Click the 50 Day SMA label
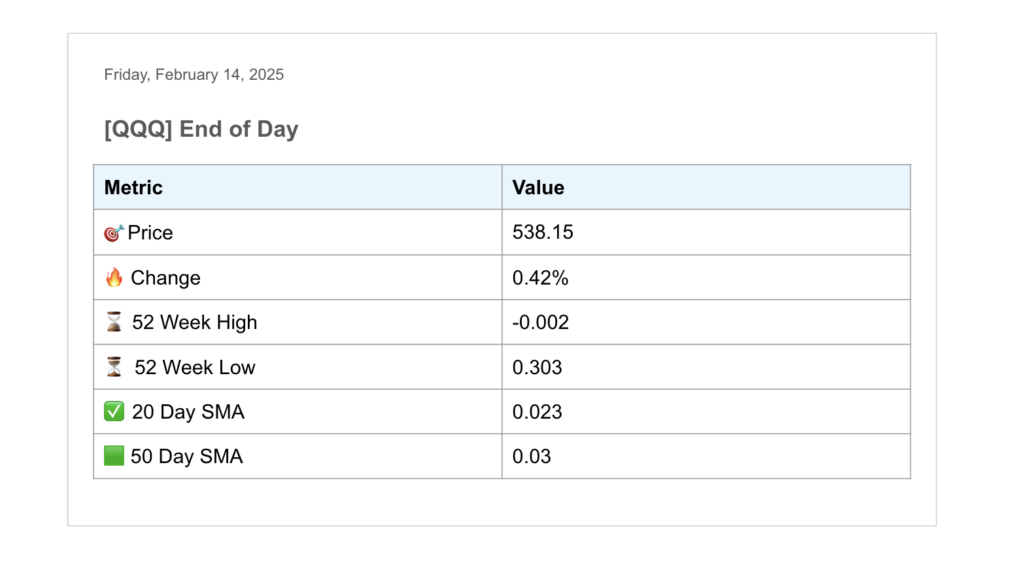The width and height of the screenshot is (1024, 573). pos(187,456)
